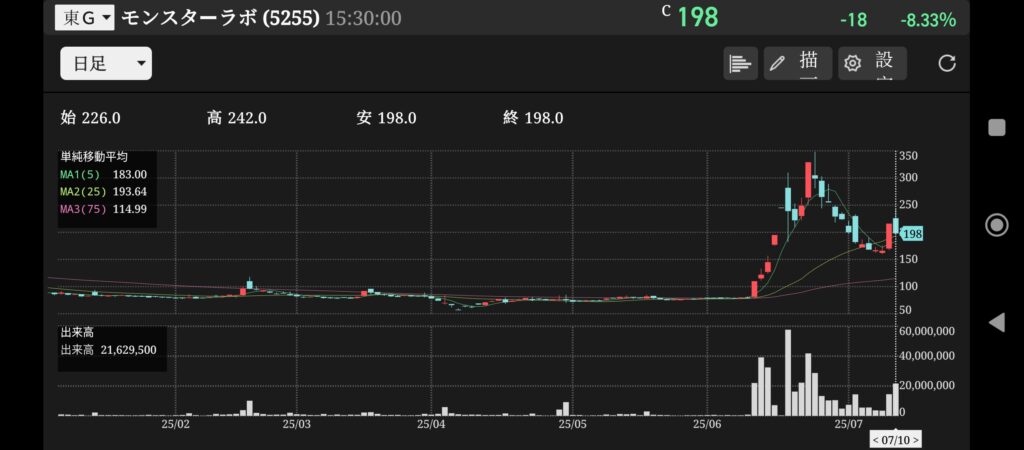Click the MA1(5) 183.00 legend entry

tap(103, 174)
